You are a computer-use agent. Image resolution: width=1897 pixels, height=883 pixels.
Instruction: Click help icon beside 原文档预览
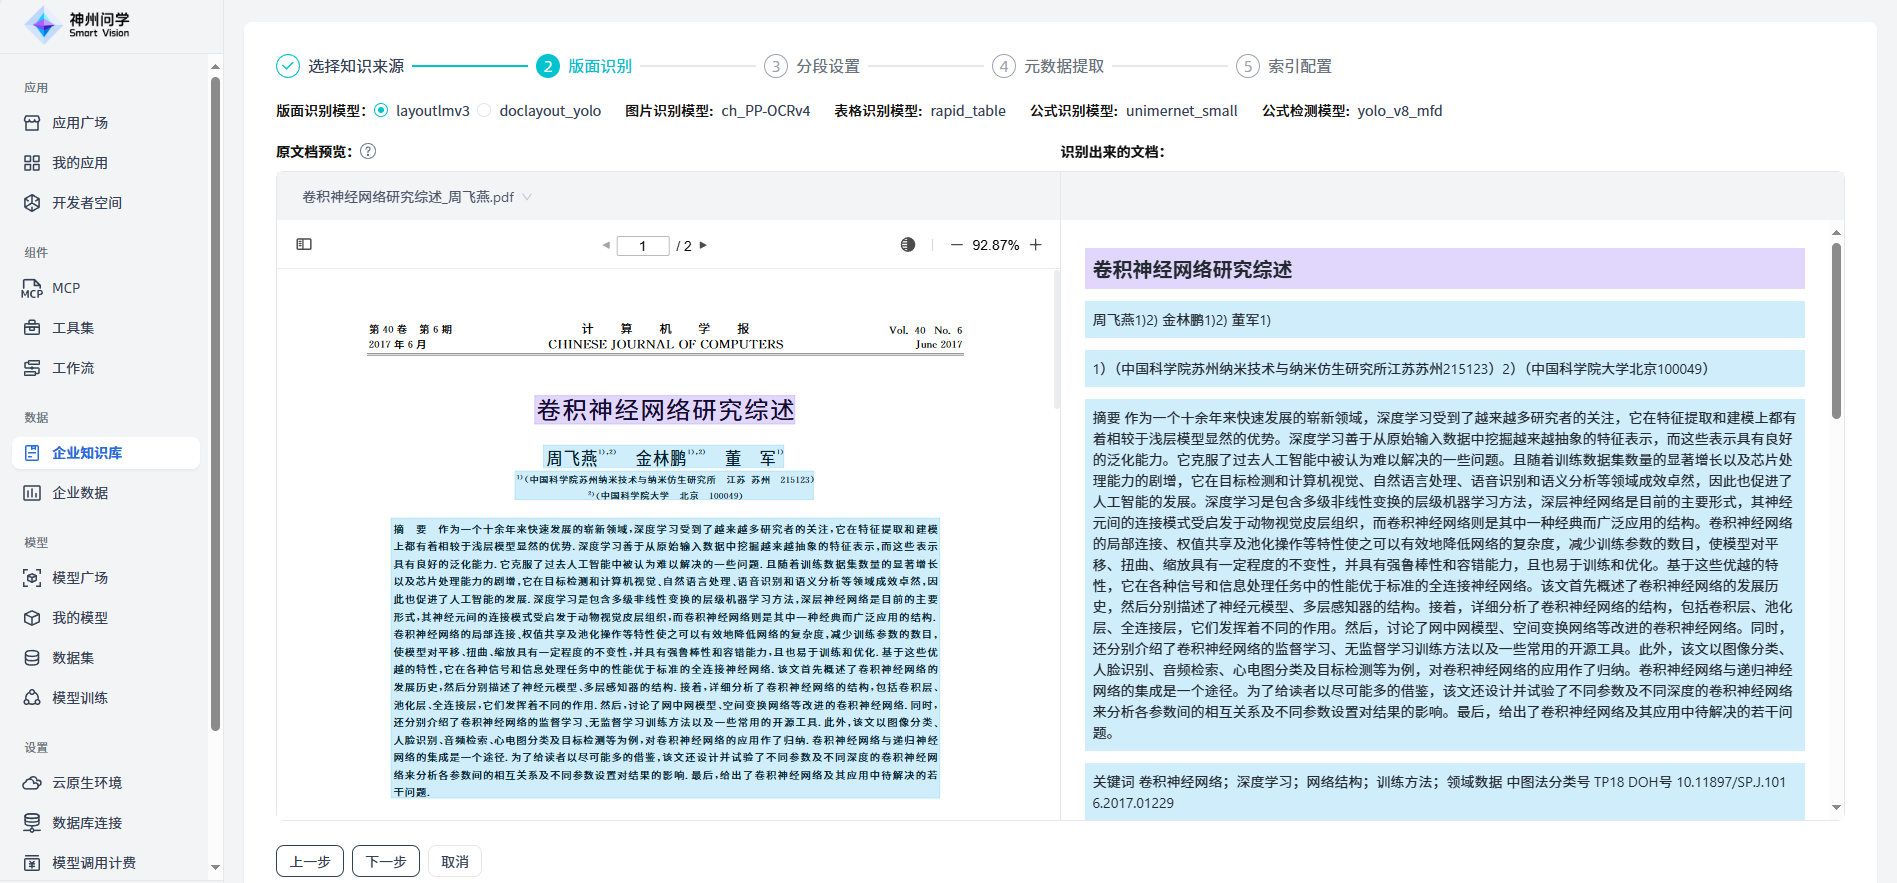coord(368,152)
